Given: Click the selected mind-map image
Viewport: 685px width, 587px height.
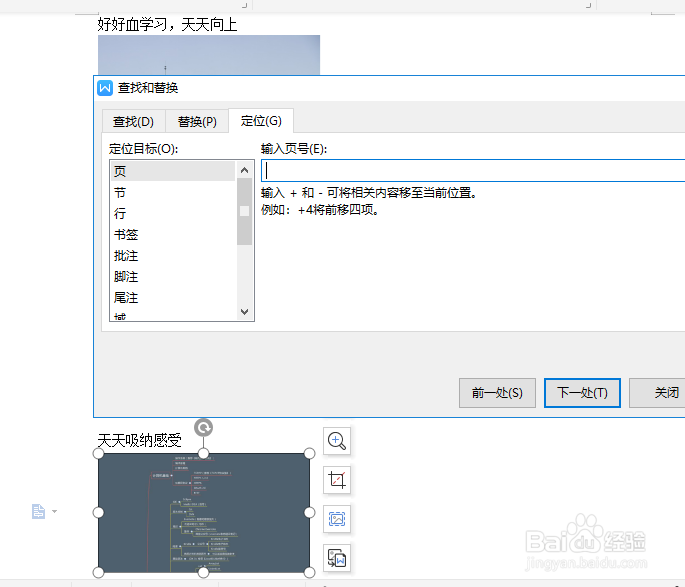Looking at the screenshot, I should pyautogui.click(x=204, y=513).
